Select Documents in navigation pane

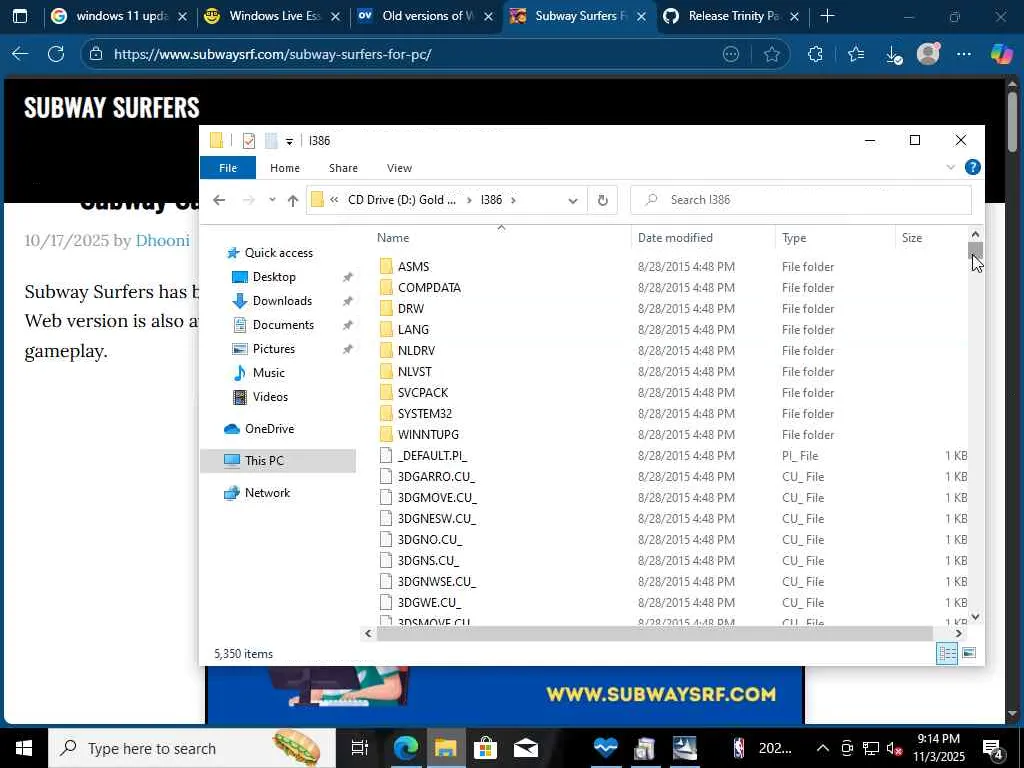click(x=283, y=325)
